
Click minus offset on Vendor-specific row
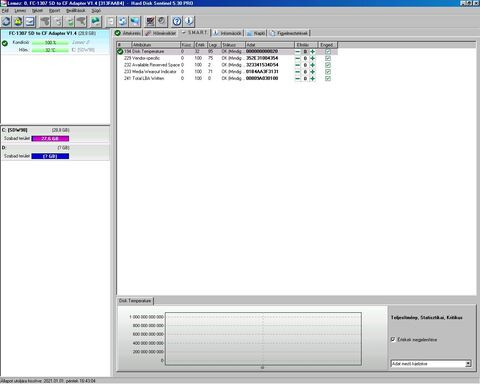[x=298, y=58]
